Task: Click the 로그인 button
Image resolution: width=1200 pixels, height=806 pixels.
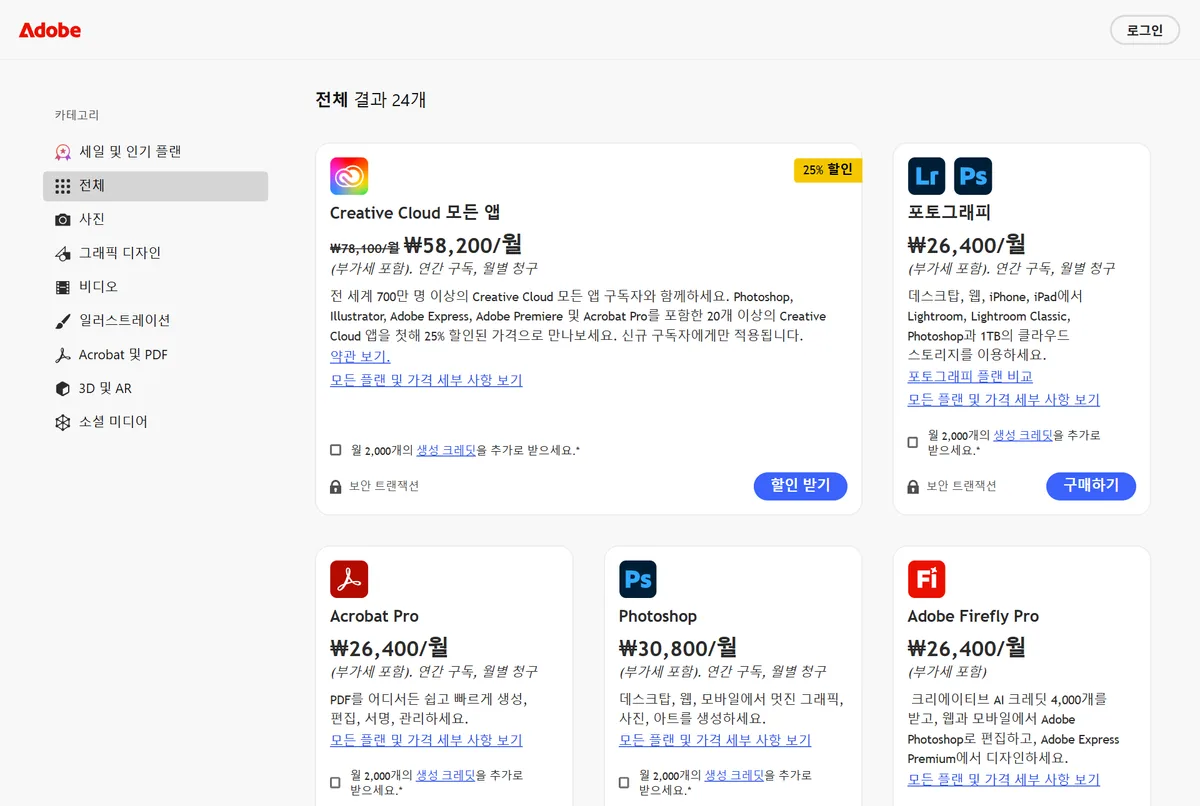Action: point(1145,30)
